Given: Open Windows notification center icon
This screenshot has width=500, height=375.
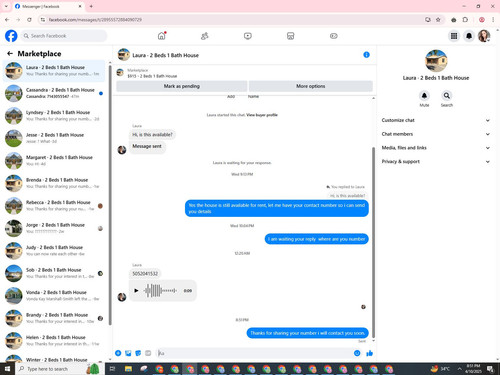Looking at the screenshot, I should coord(490,369).
